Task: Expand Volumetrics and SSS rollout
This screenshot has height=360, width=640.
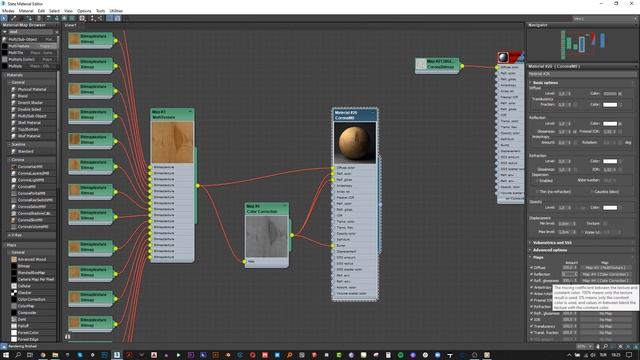Action: (x=552, y=242)
